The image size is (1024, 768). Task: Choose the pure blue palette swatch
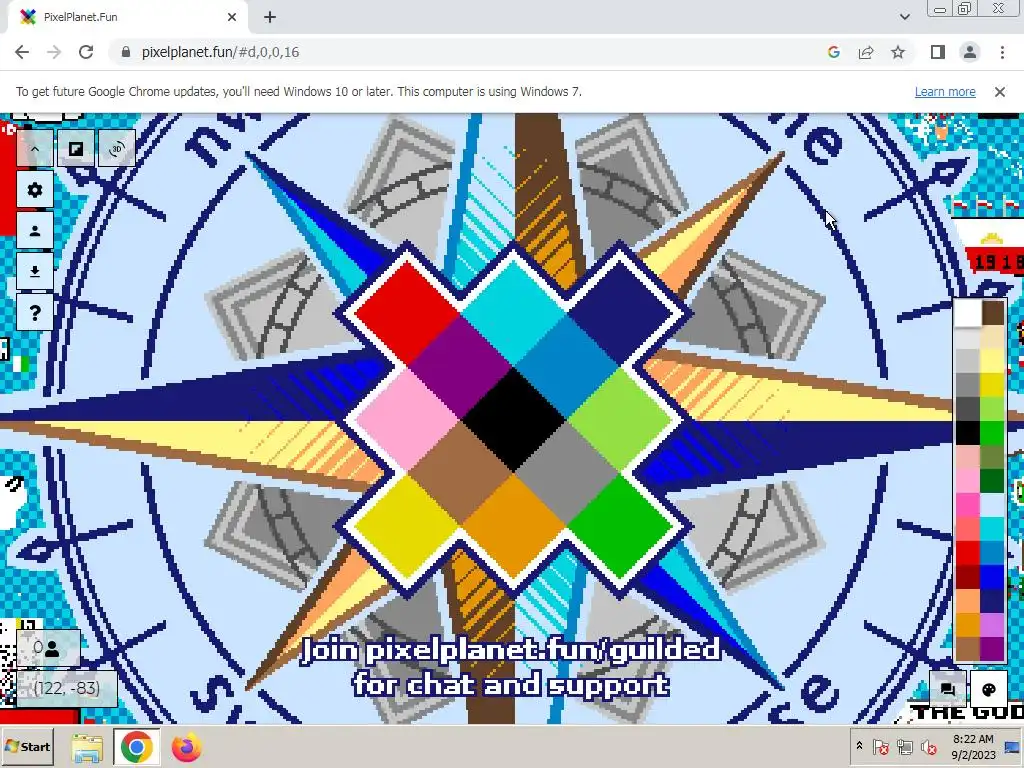point(992,577)
